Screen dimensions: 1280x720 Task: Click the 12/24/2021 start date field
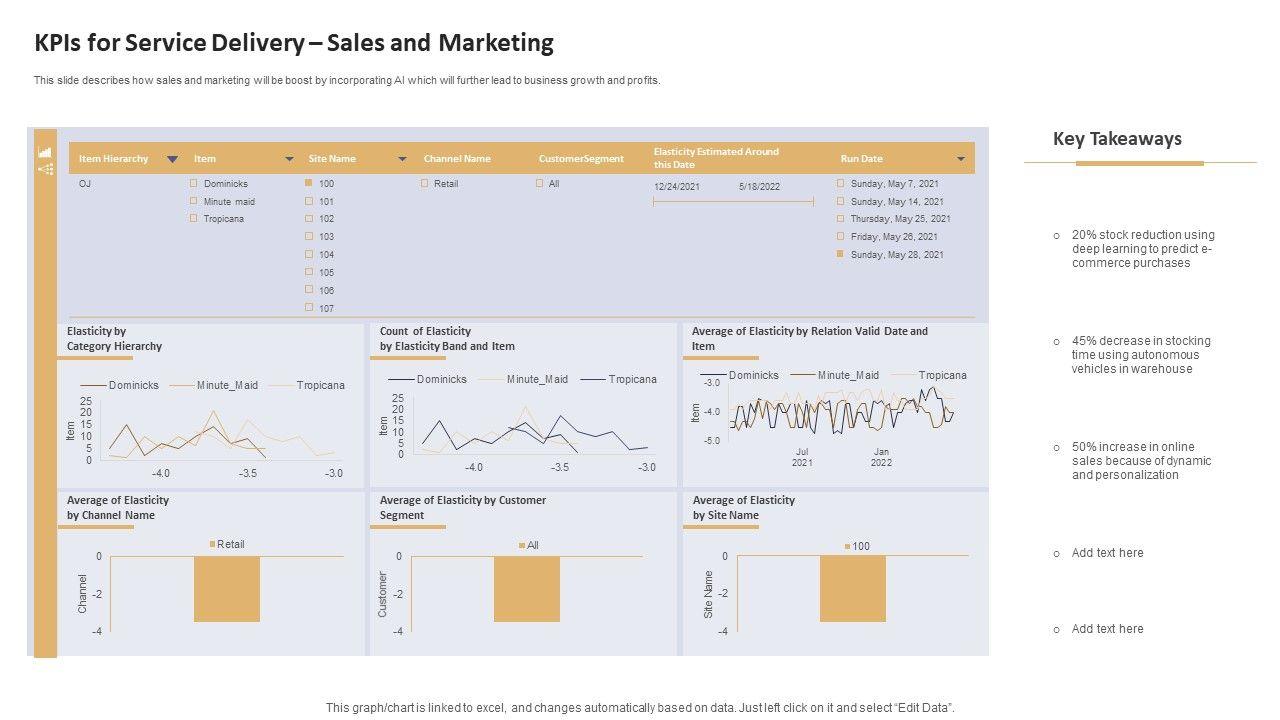(x=677, y=187)
